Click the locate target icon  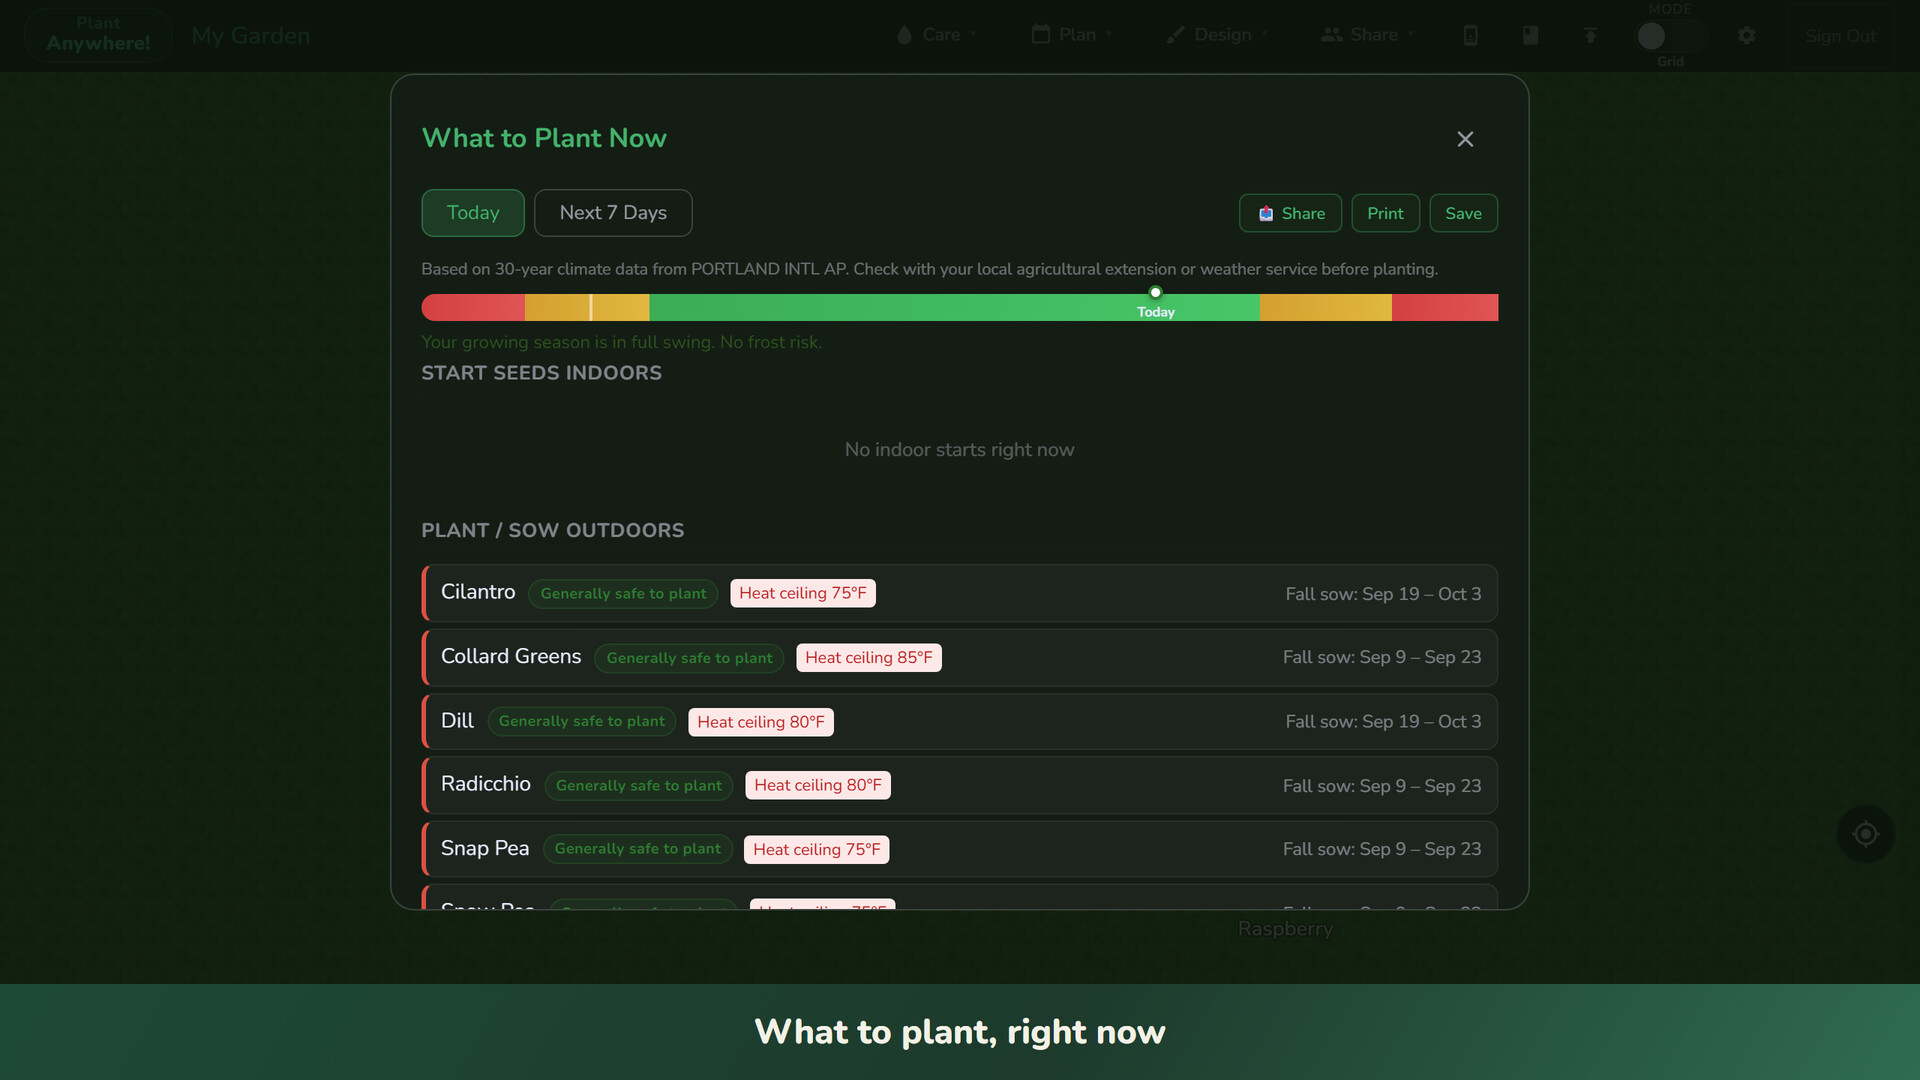point(1865,834)
